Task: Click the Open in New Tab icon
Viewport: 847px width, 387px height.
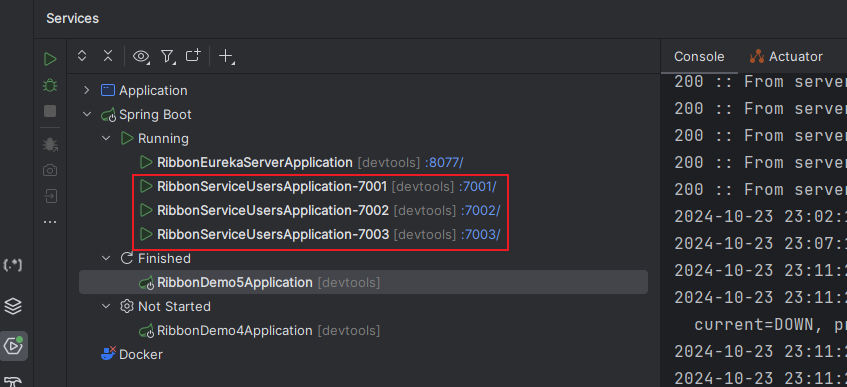Action: pos(193,55)
